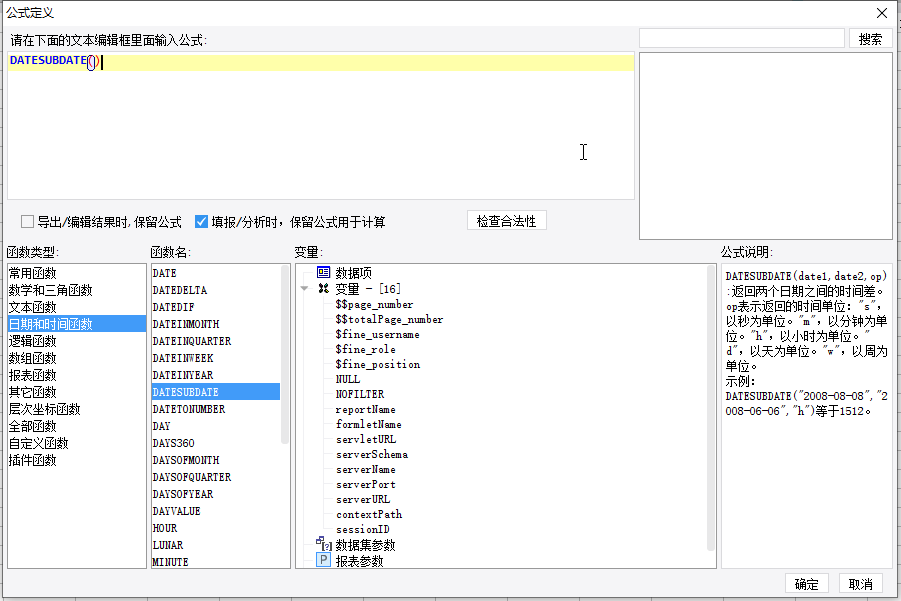This screenshot has width=901, height=601.
Task: Select the MINUTE function
Action: click(215, 561)
